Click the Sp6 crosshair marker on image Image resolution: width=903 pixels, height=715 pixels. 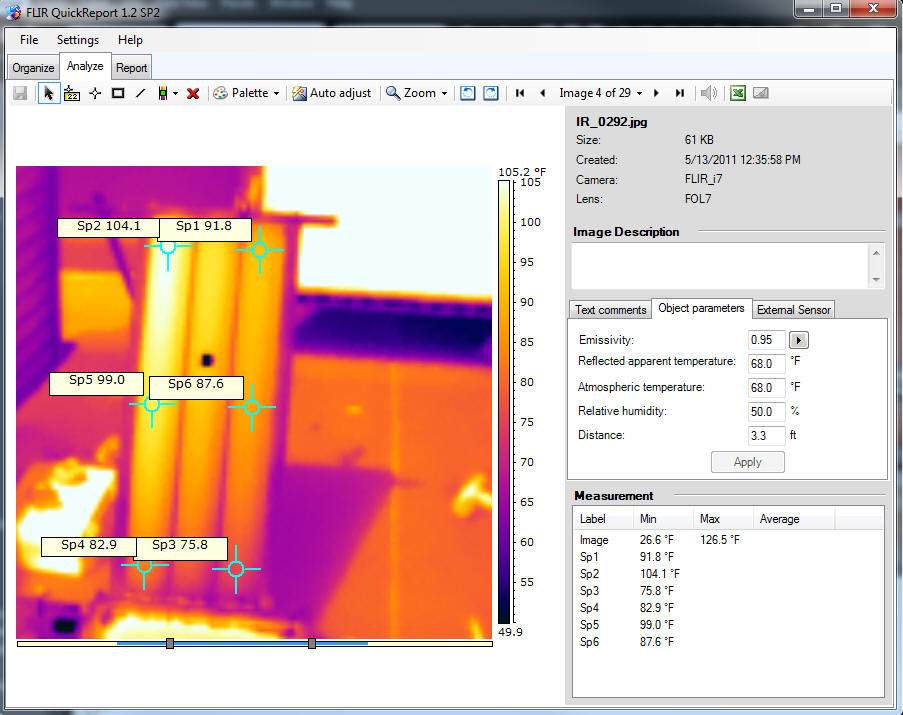pos(252,407)
